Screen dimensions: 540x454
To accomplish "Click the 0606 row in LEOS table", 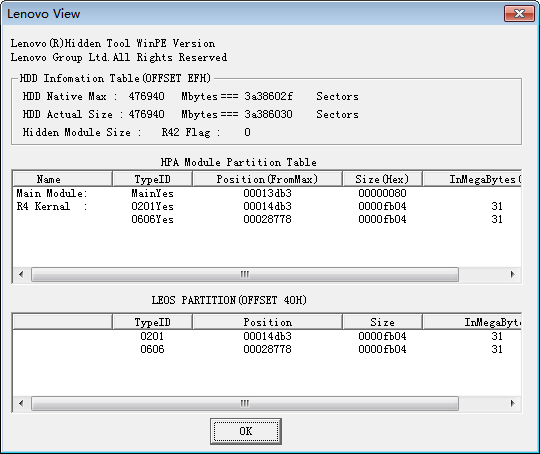I will coord(267,349).
